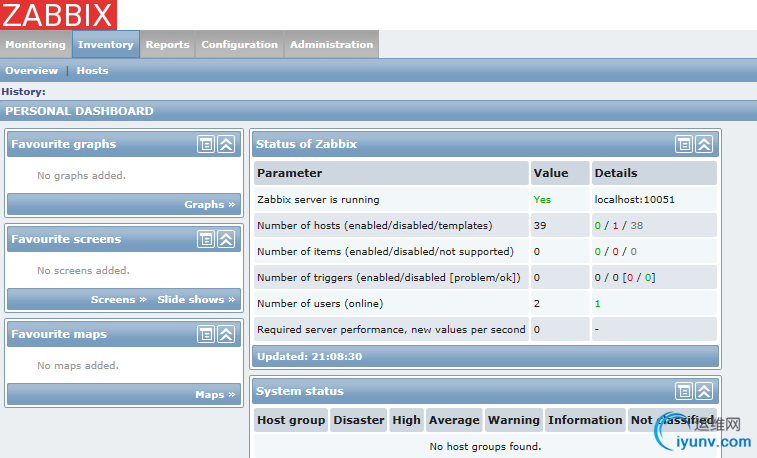The image size is (757, 458).
Task: Click triggers details '0 / 0 [0 / 0]'
Action: (x=625, y=278)
